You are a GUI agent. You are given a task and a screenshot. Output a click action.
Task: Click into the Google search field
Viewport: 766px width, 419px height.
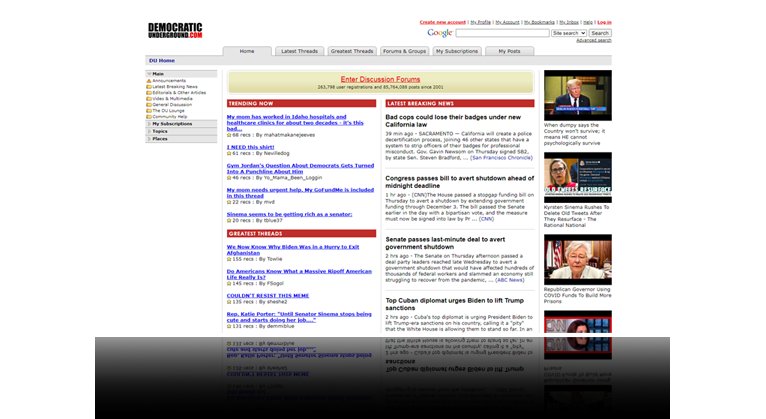(502, 33)
